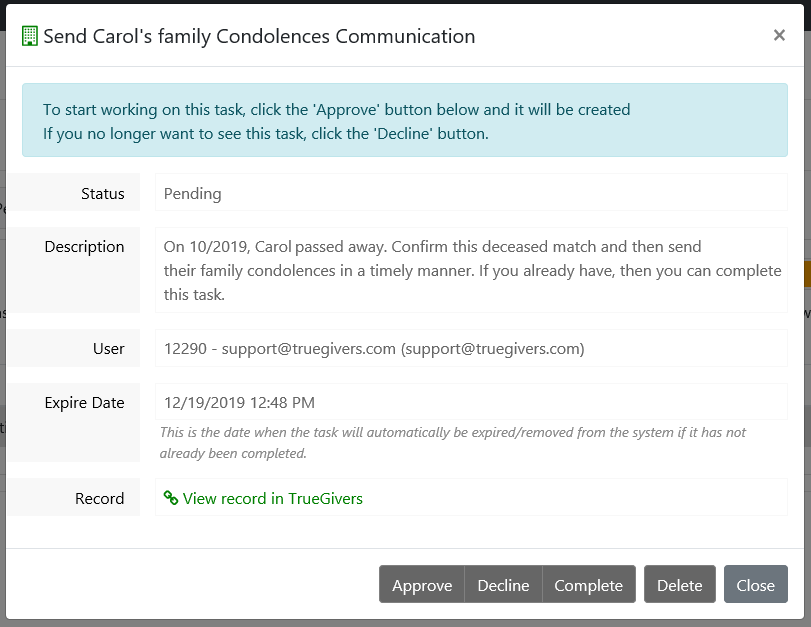Click the Expire Date value 12/19/2019 12:48 PM
Viewport: 811px width, 627px height.
[x=240, y=403]
